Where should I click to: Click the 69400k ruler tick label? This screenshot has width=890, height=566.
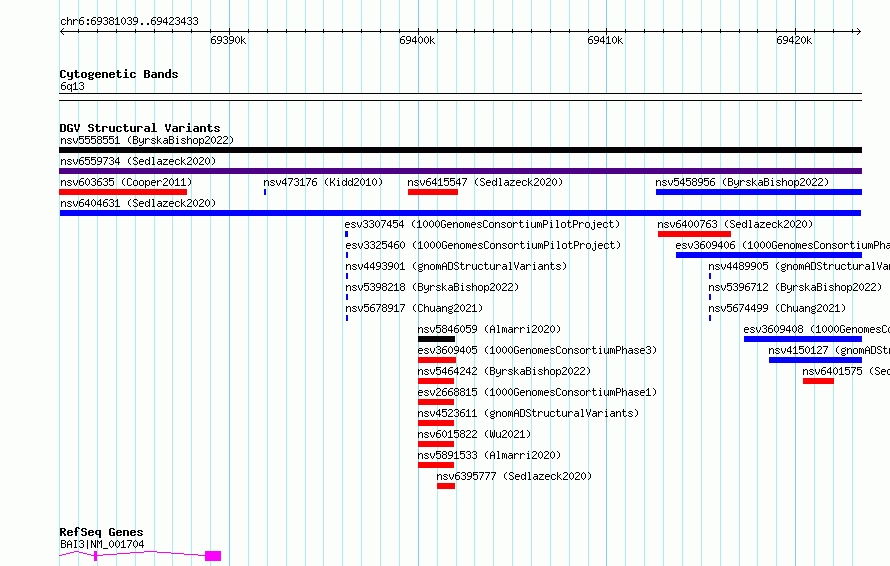(x=417, y=40)
